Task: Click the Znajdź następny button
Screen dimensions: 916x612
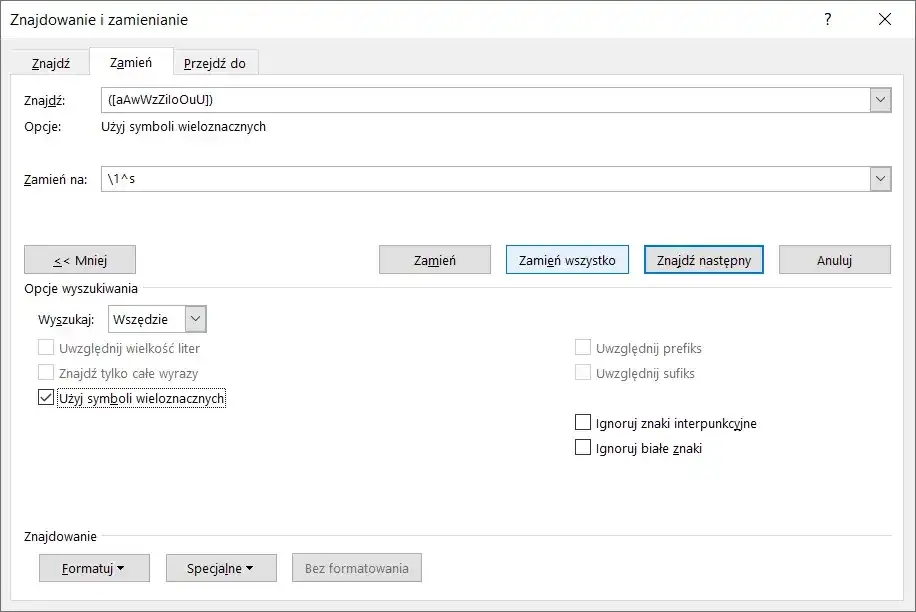Action: click(704, 260)
